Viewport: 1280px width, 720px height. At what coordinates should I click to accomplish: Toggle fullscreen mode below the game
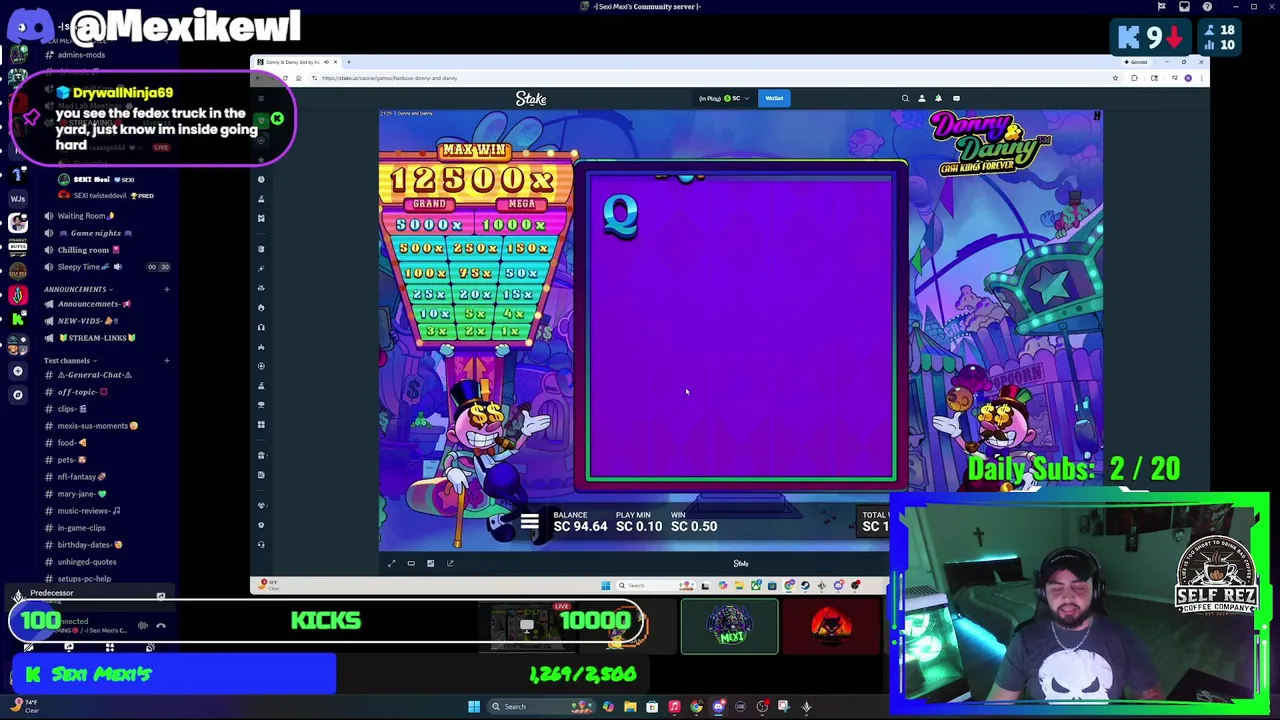(x=391, y=563)
